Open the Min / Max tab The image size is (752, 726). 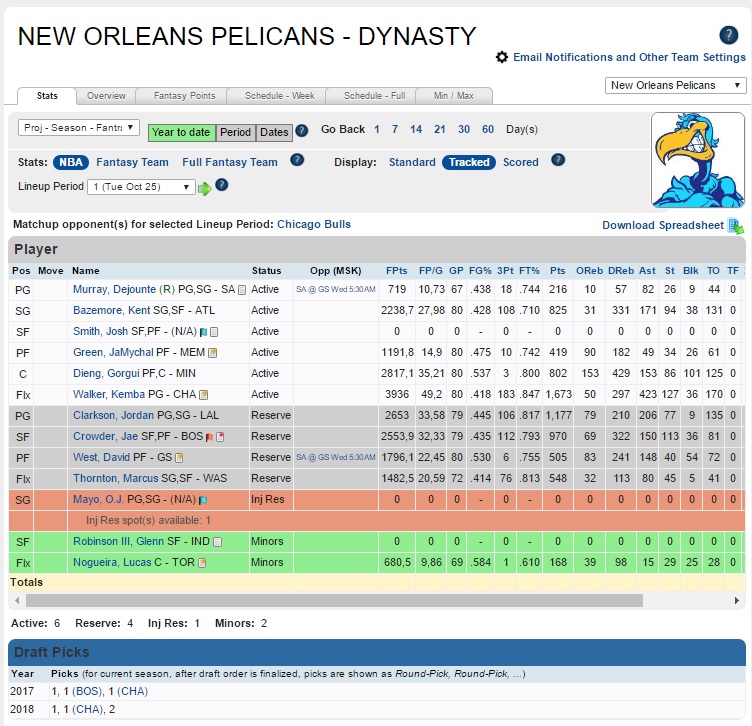[x=454, y=96]
